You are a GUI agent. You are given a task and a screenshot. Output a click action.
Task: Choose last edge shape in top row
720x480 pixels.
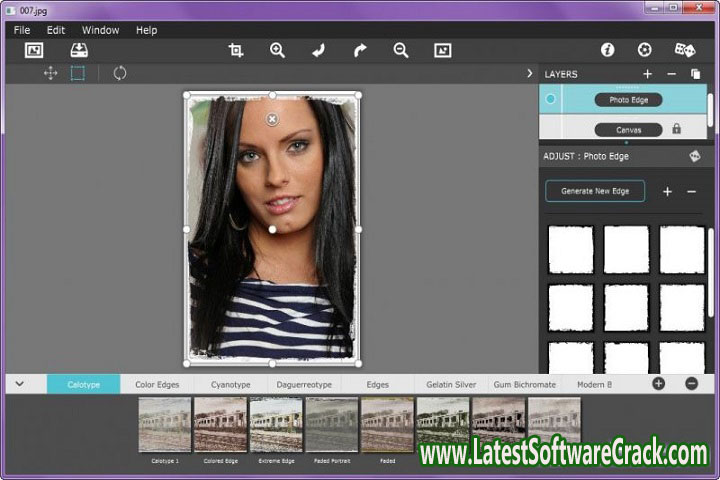tap(682, 250)
